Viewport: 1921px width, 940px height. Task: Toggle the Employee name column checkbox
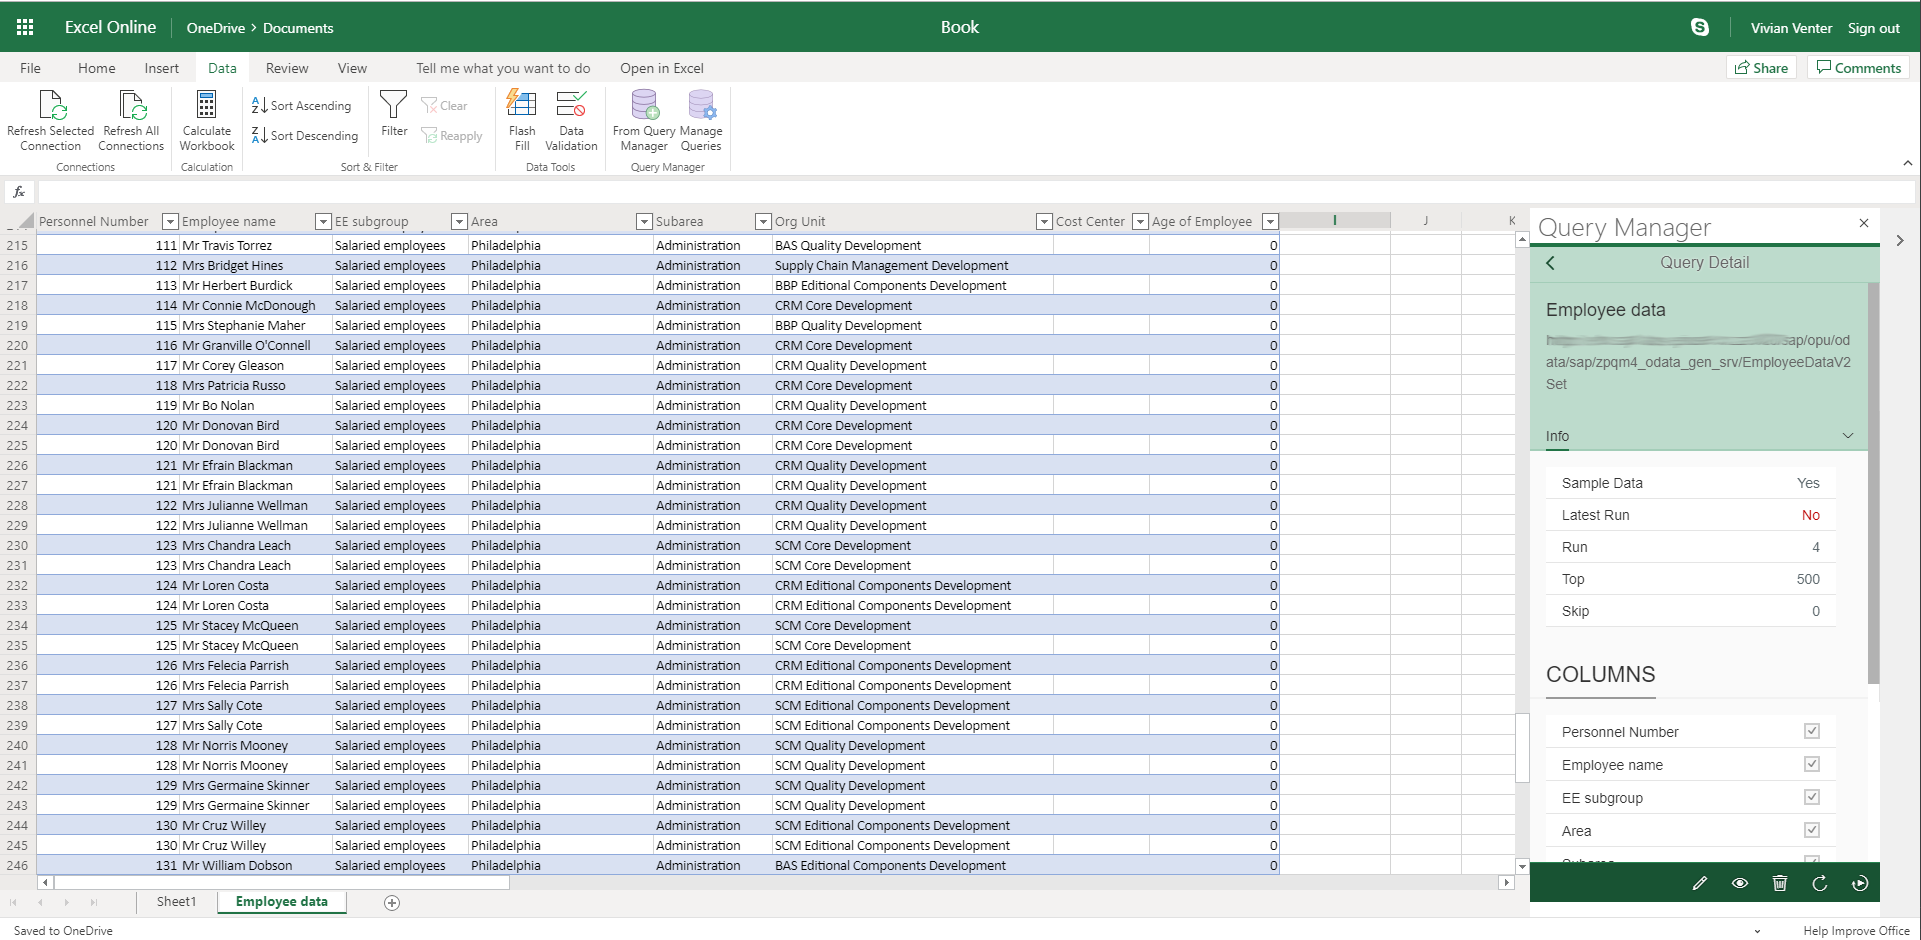[x=1812, y=764]
